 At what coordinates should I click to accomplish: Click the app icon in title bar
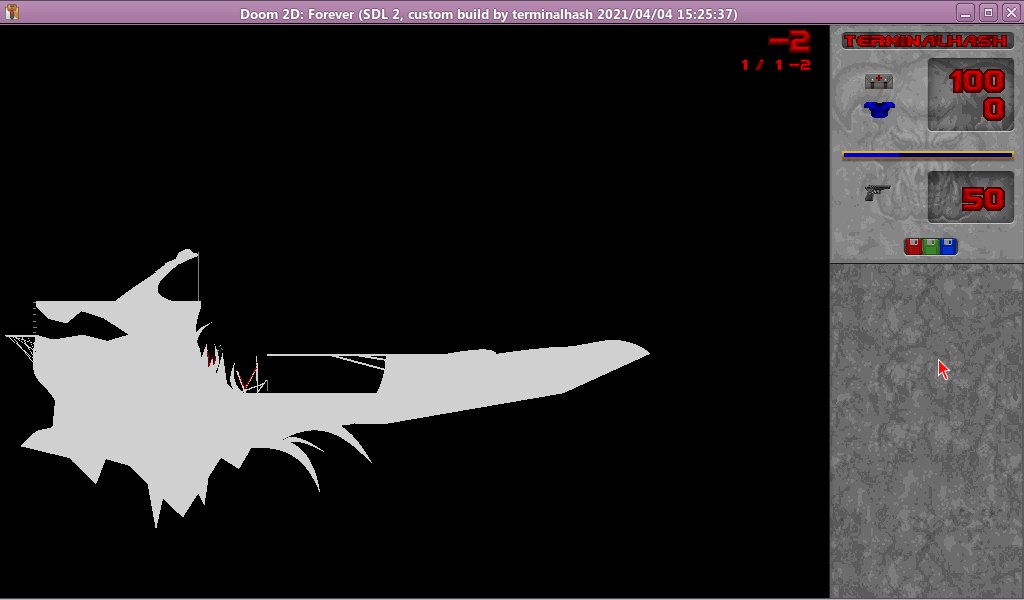tap(11, 12)
